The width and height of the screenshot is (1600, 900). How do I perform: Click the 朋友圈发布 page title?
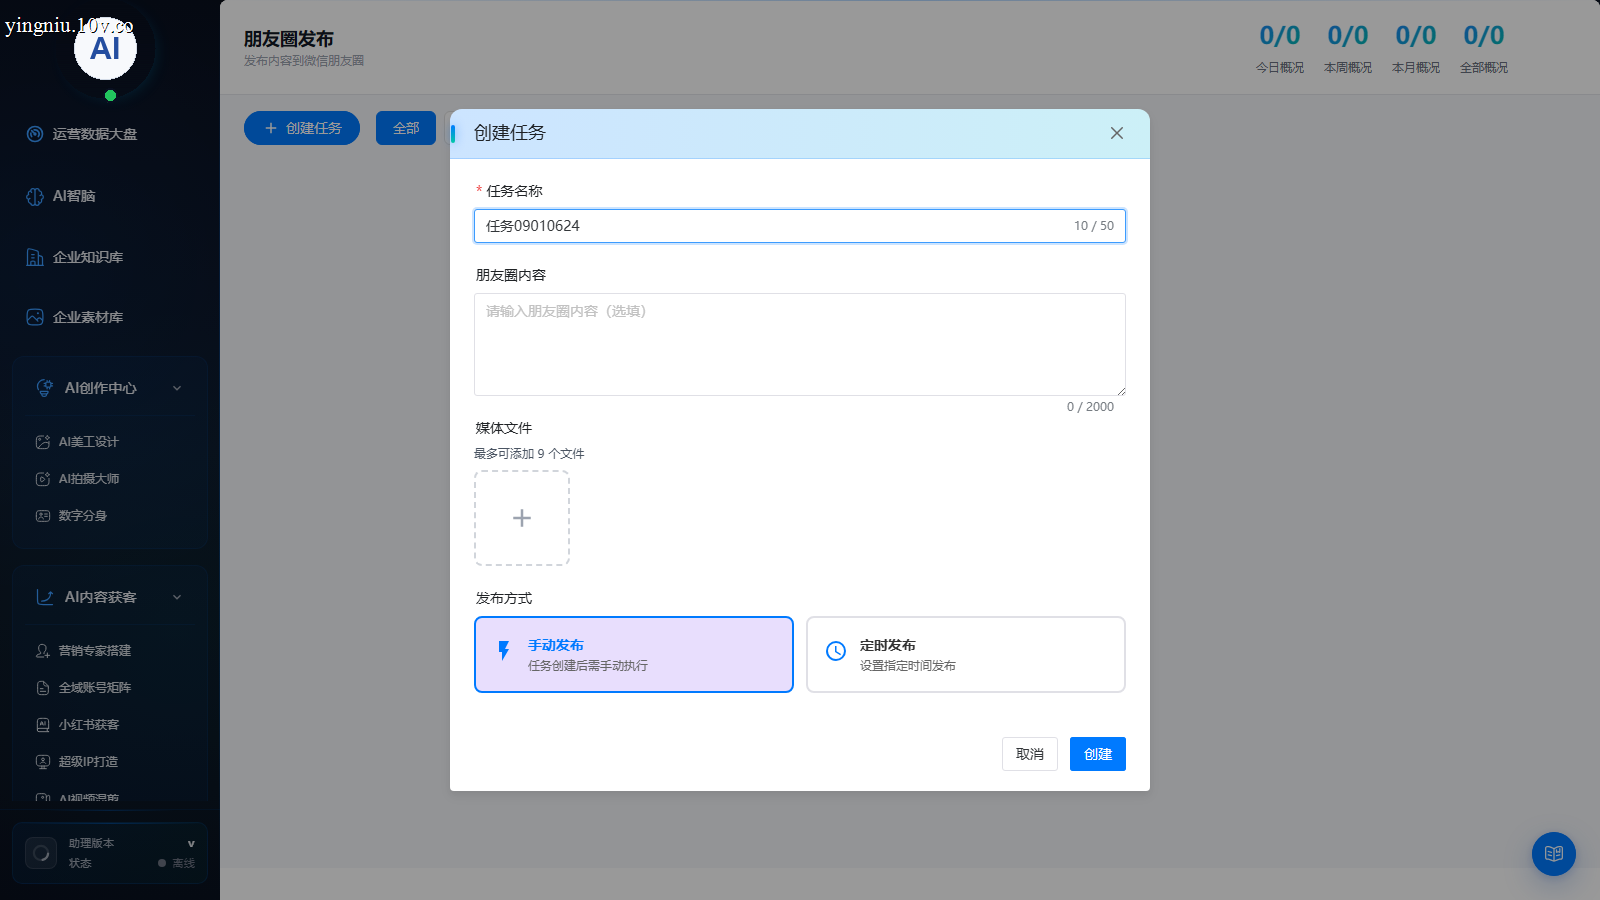pos(289,39)
